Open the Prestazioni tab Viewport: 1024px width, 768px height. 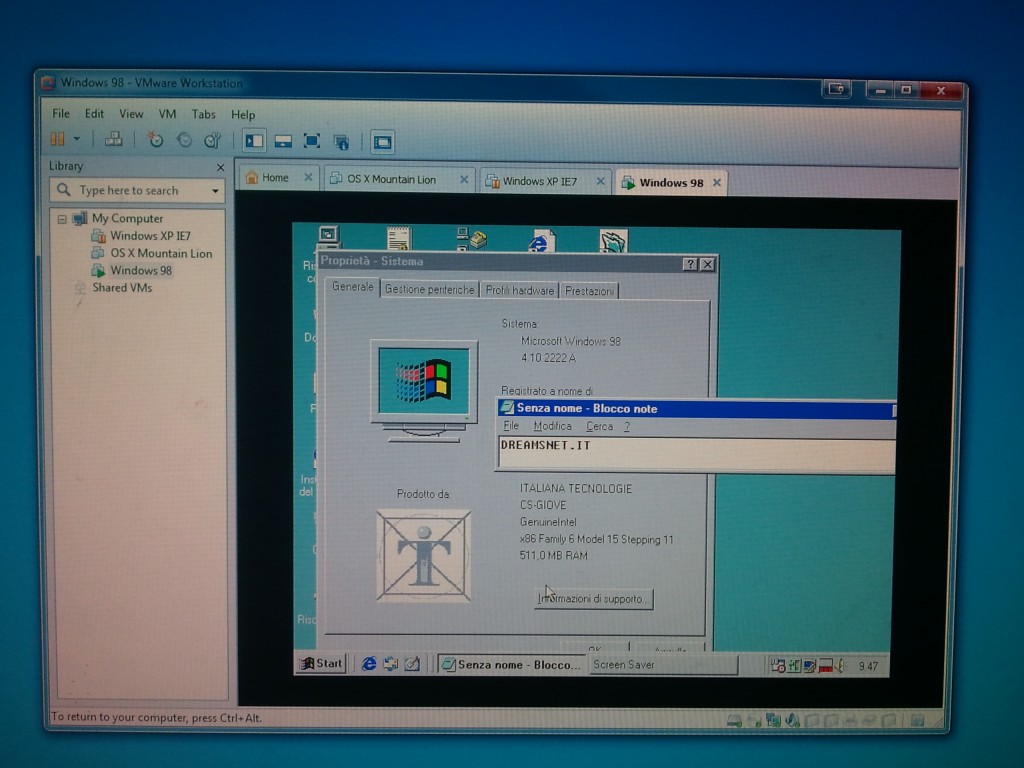click(x=588, y=291)
